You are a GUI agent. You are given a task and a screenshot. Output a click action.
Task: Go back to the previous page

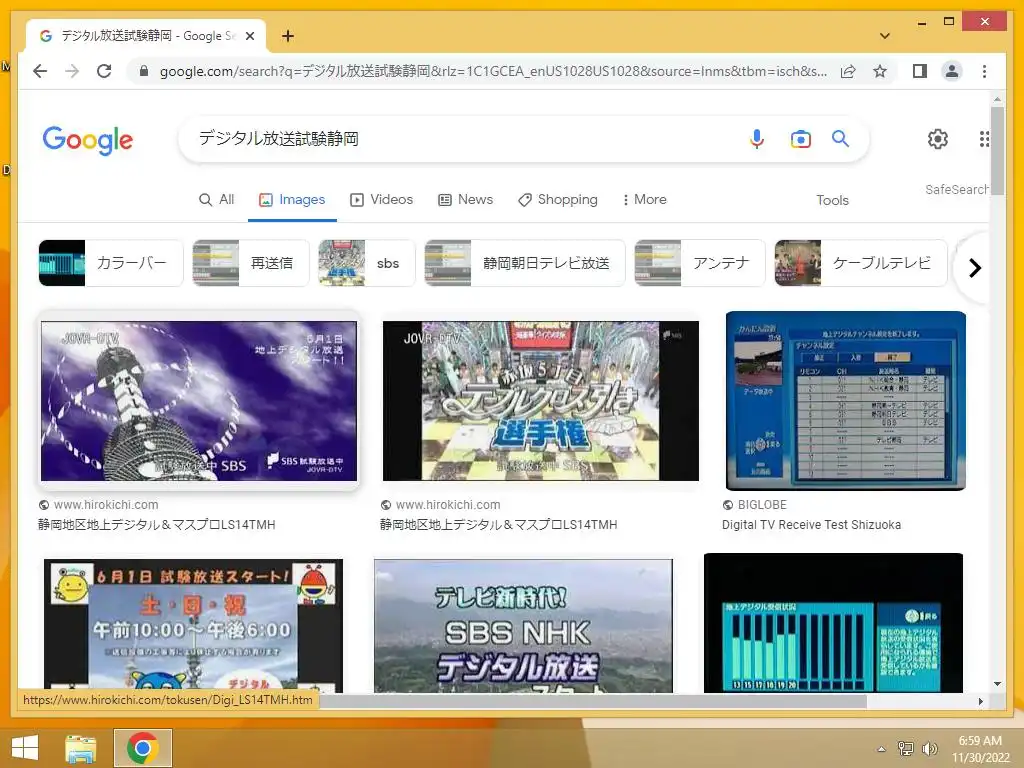pyautogui.click(x=40, y=71)
